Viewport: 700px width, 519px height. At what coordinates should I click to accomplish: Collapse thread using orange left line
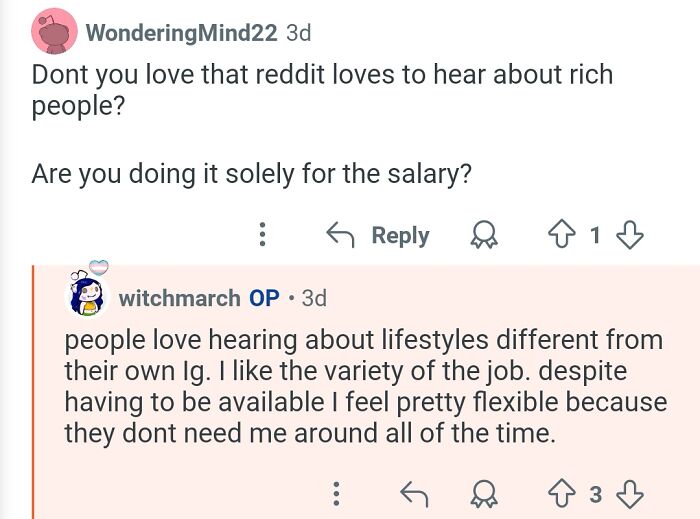click(x=34, y=390)
